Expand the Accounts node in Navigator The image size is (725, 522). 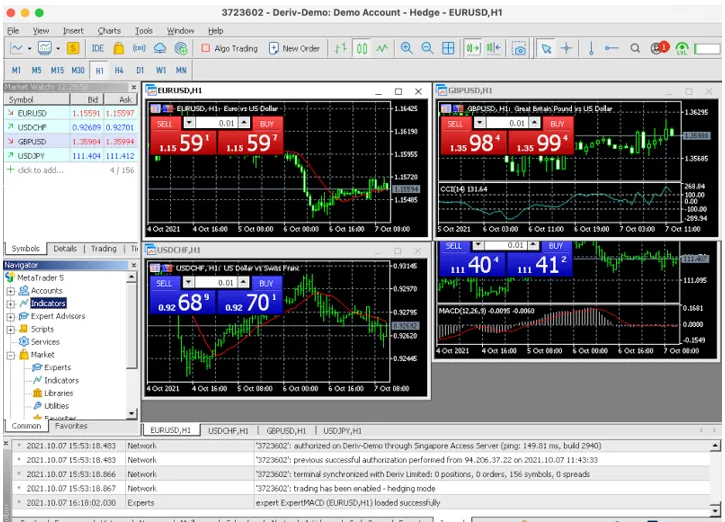click(x=10, y=291)
